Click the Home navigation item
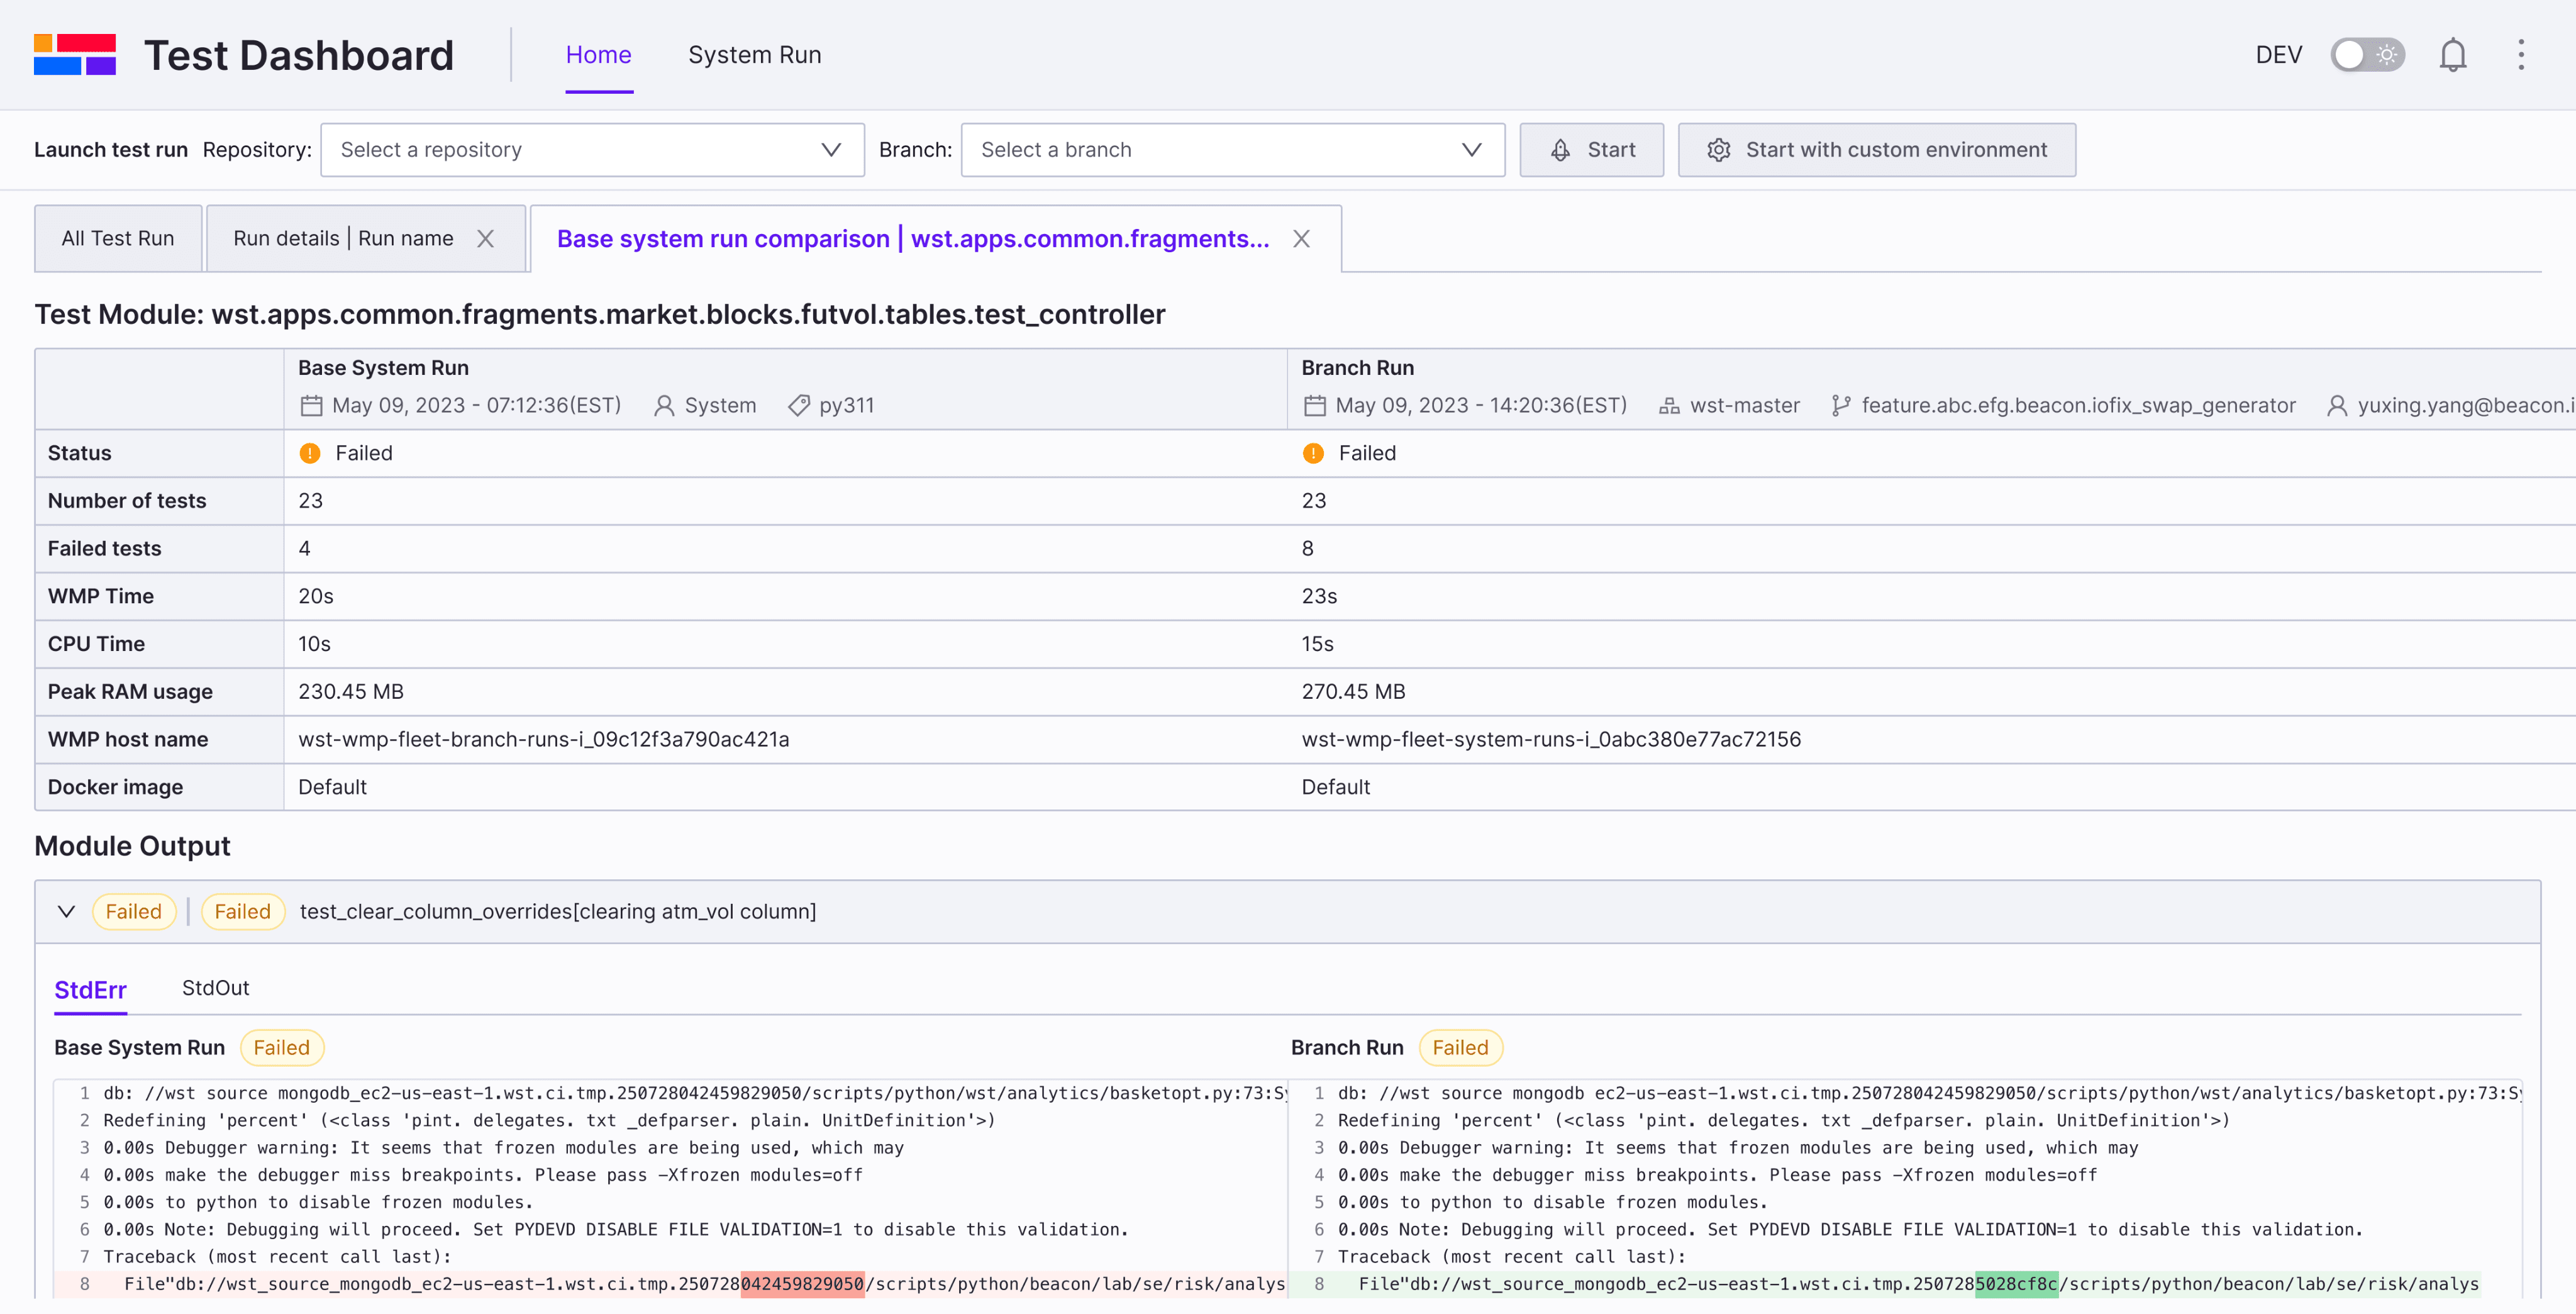2576x1314 pixels. tap(598, 55)
